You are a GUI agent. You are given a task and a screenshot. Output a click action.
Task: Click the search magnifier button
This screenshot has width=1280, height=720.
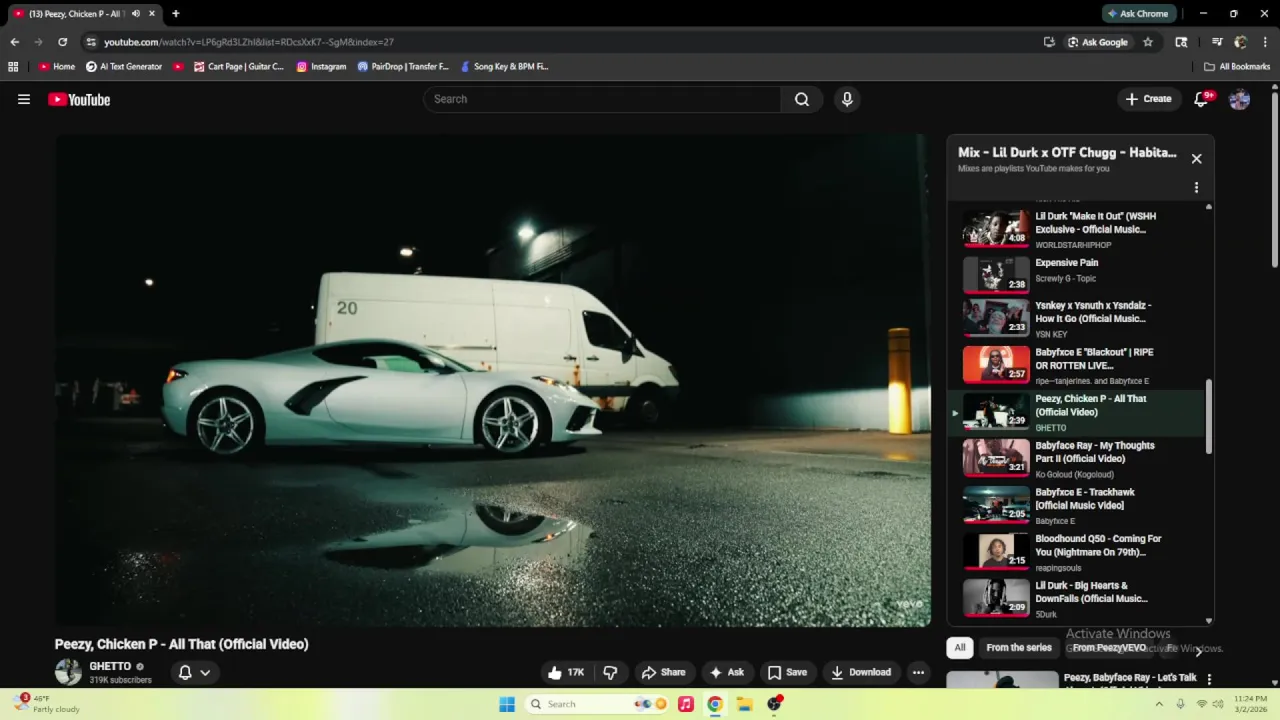802,99
